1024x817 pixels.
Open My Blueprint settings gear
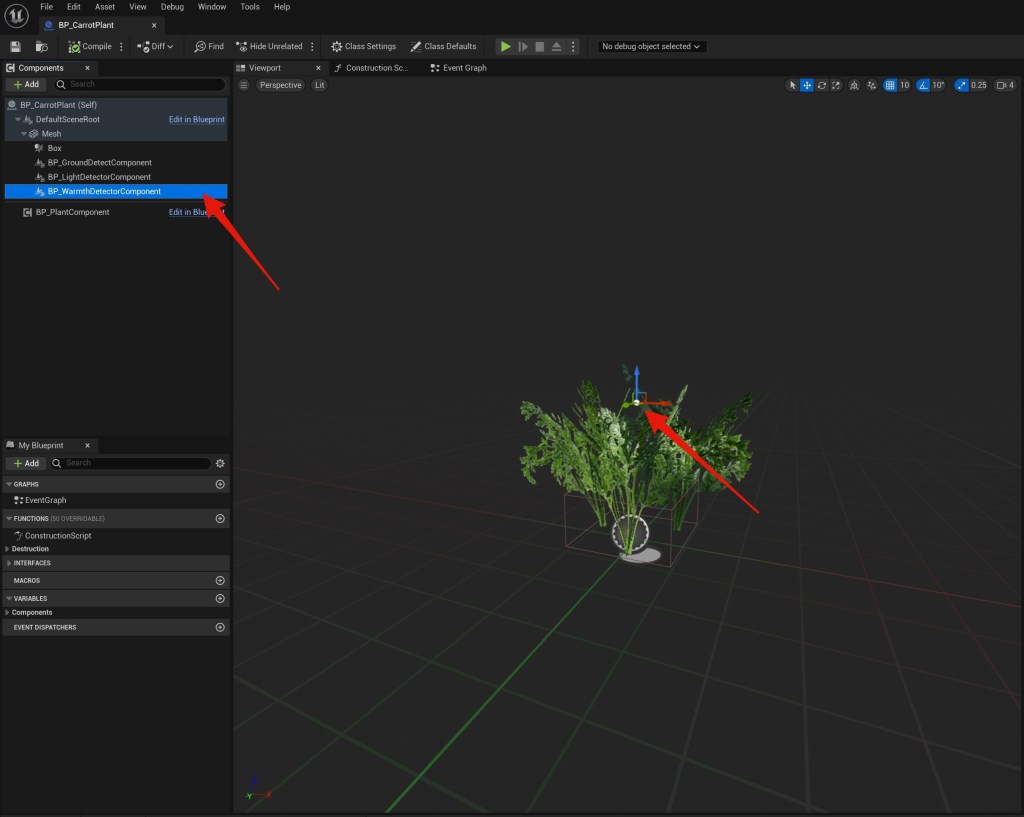(x=220, y=463)
